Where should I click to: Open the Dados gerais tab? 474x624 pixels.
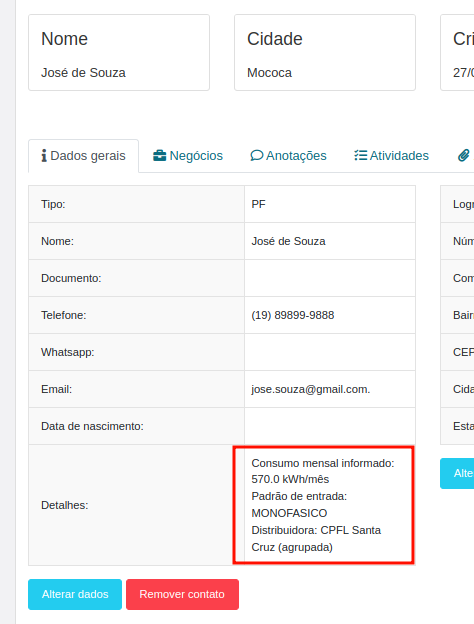coord(83,156)
